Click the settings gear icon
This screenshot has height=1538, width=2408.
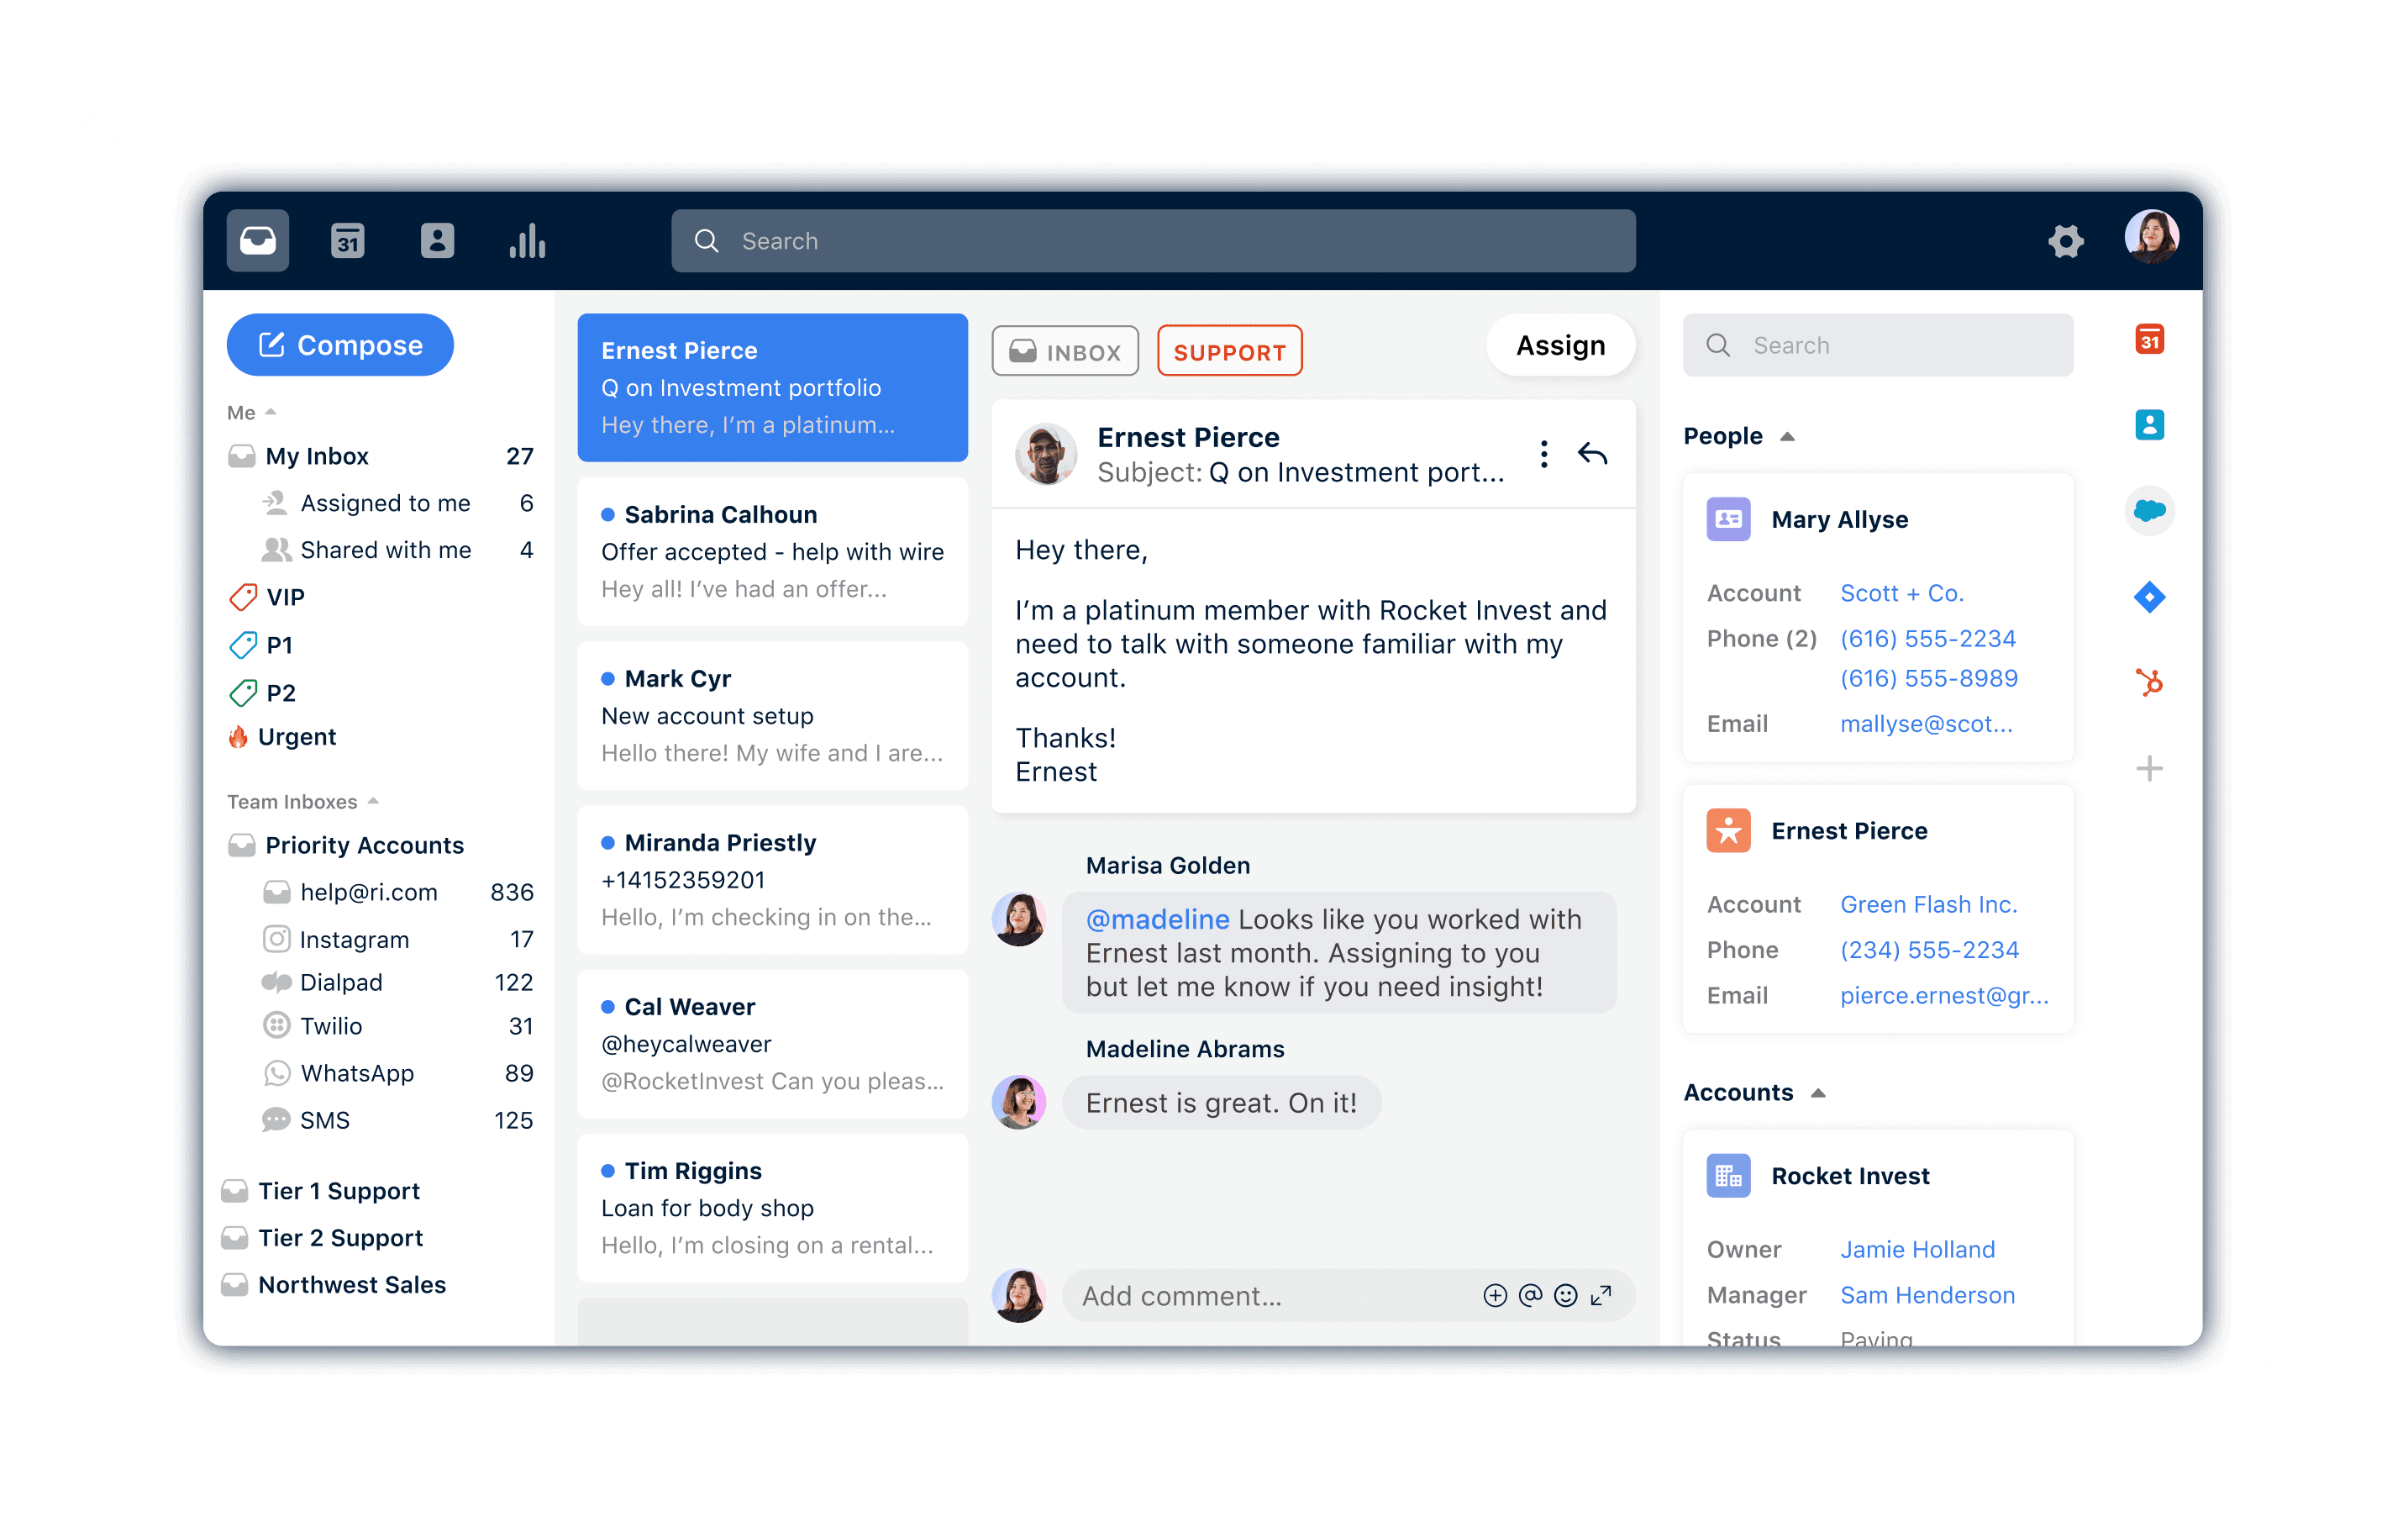[x=2065, y=241]
